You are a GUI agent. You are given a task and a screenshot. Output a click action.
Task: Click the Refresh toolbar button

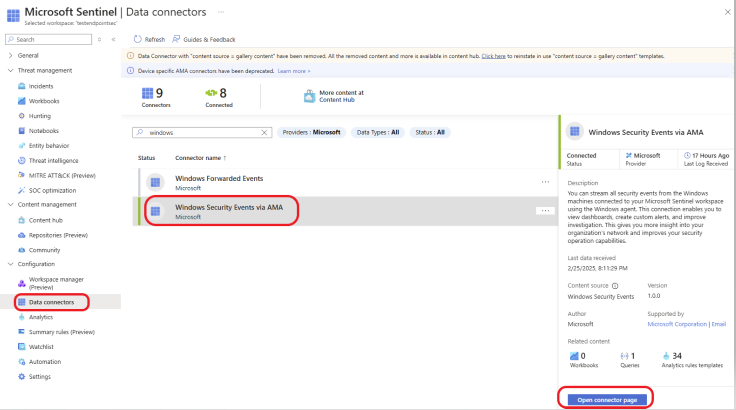coord(149,39)
